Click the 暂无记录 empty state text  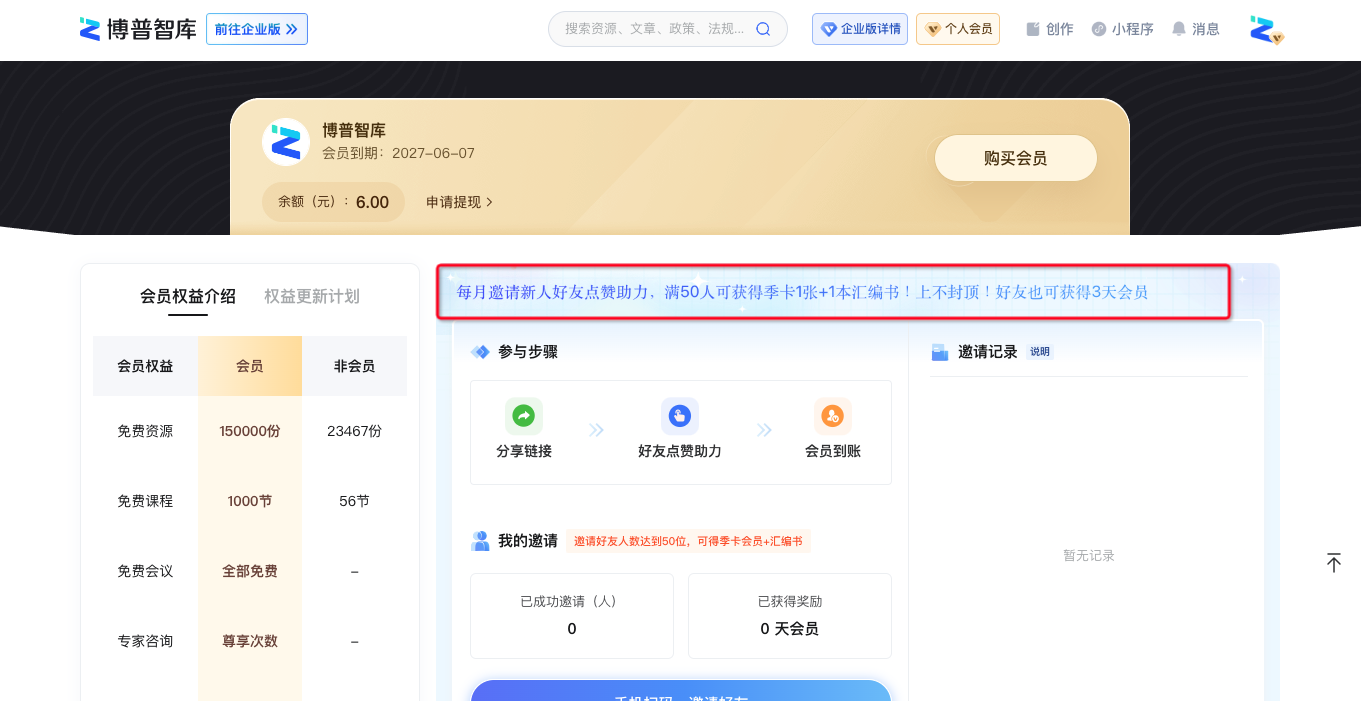pos(1089,555)
